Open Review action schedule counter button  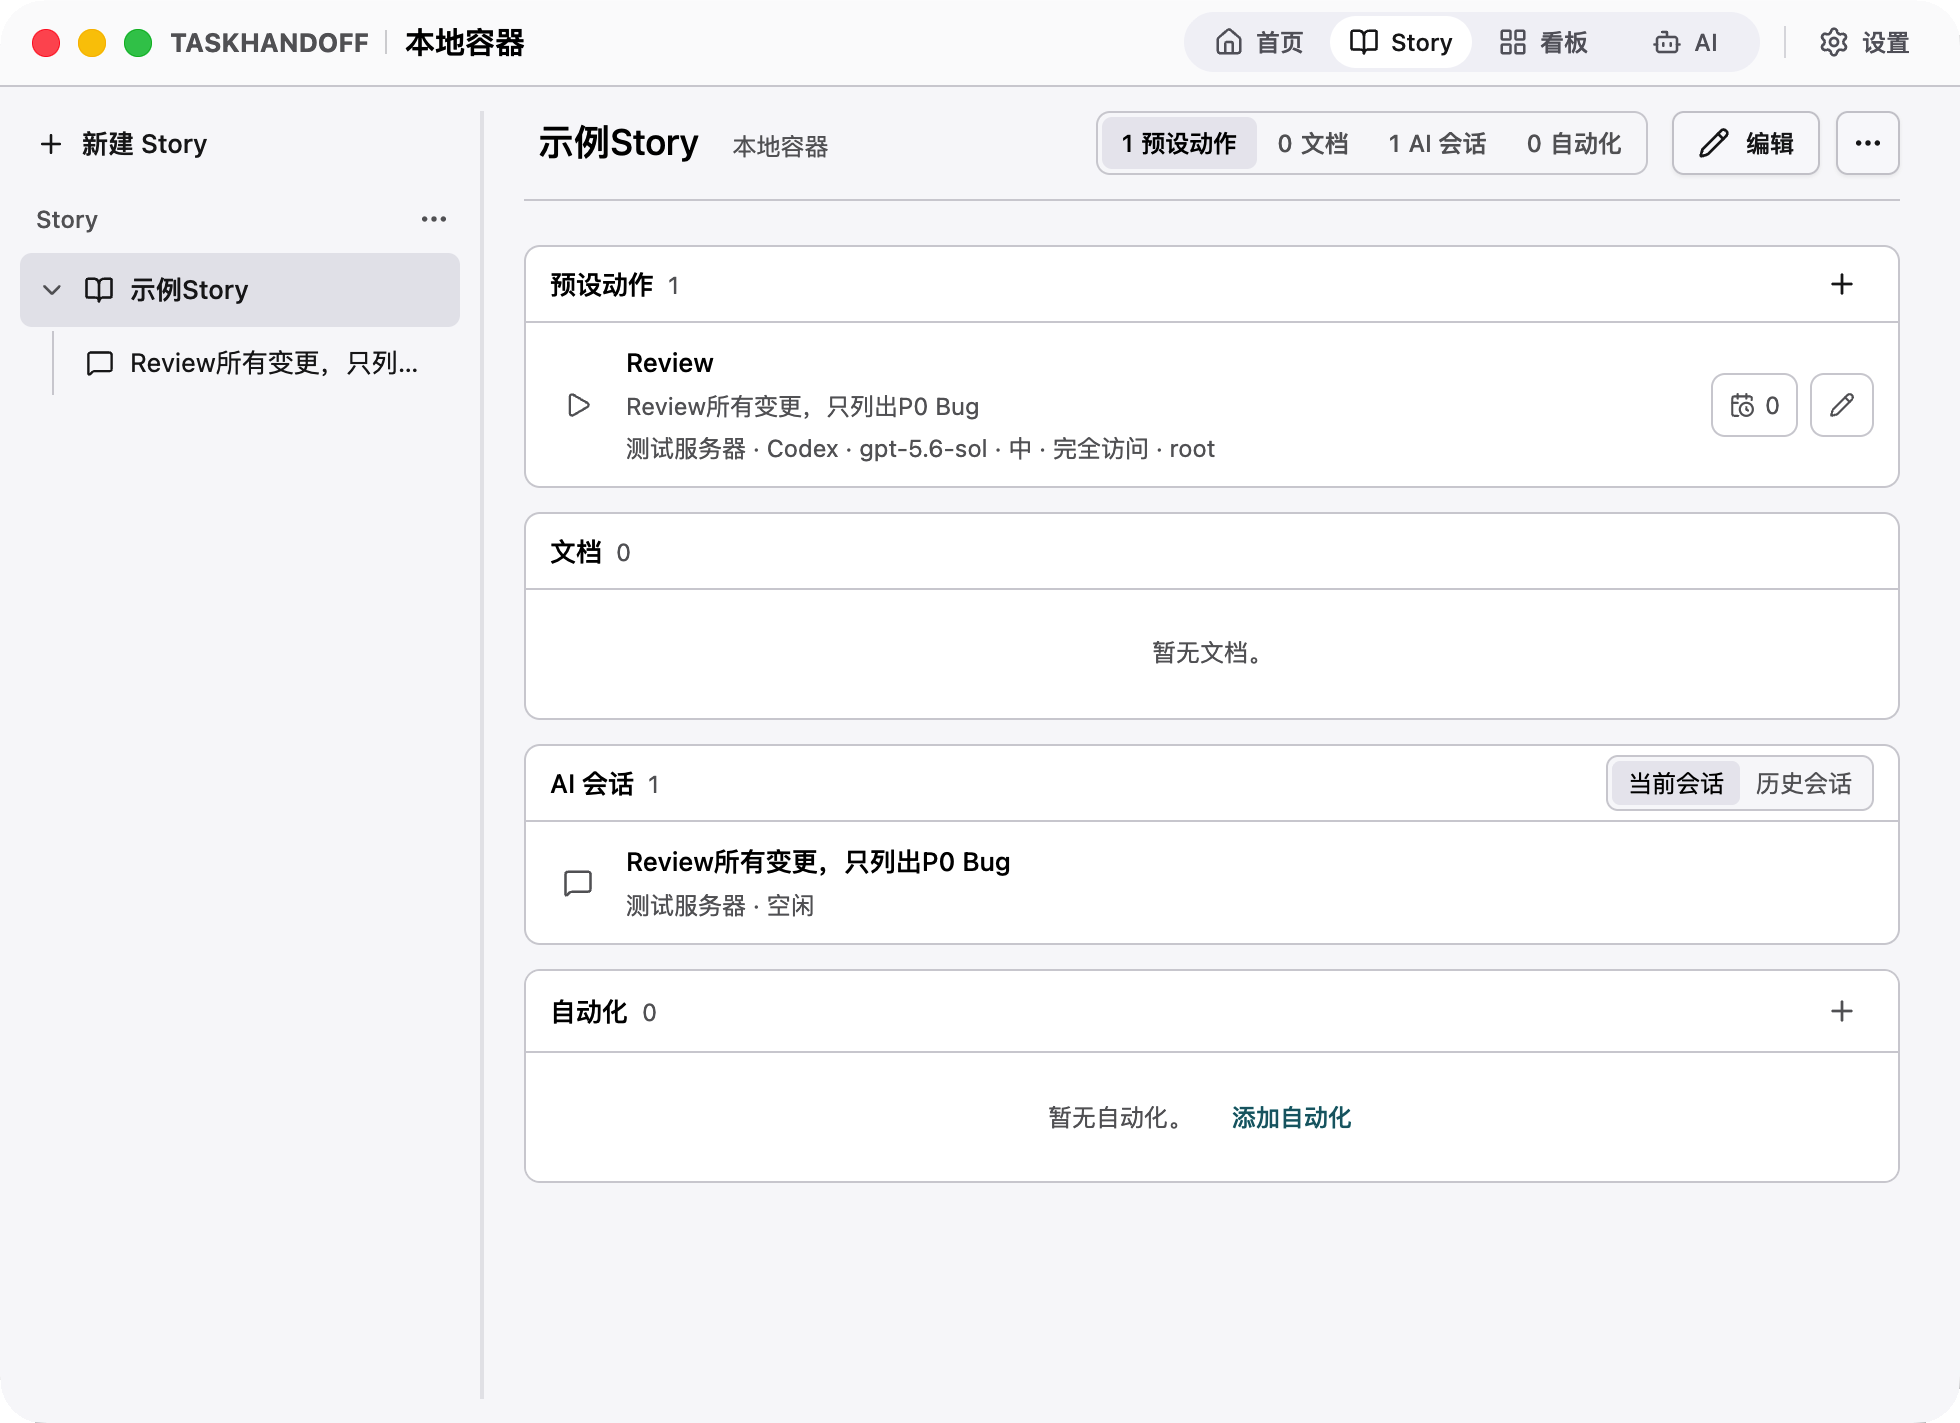[1754, 405]
